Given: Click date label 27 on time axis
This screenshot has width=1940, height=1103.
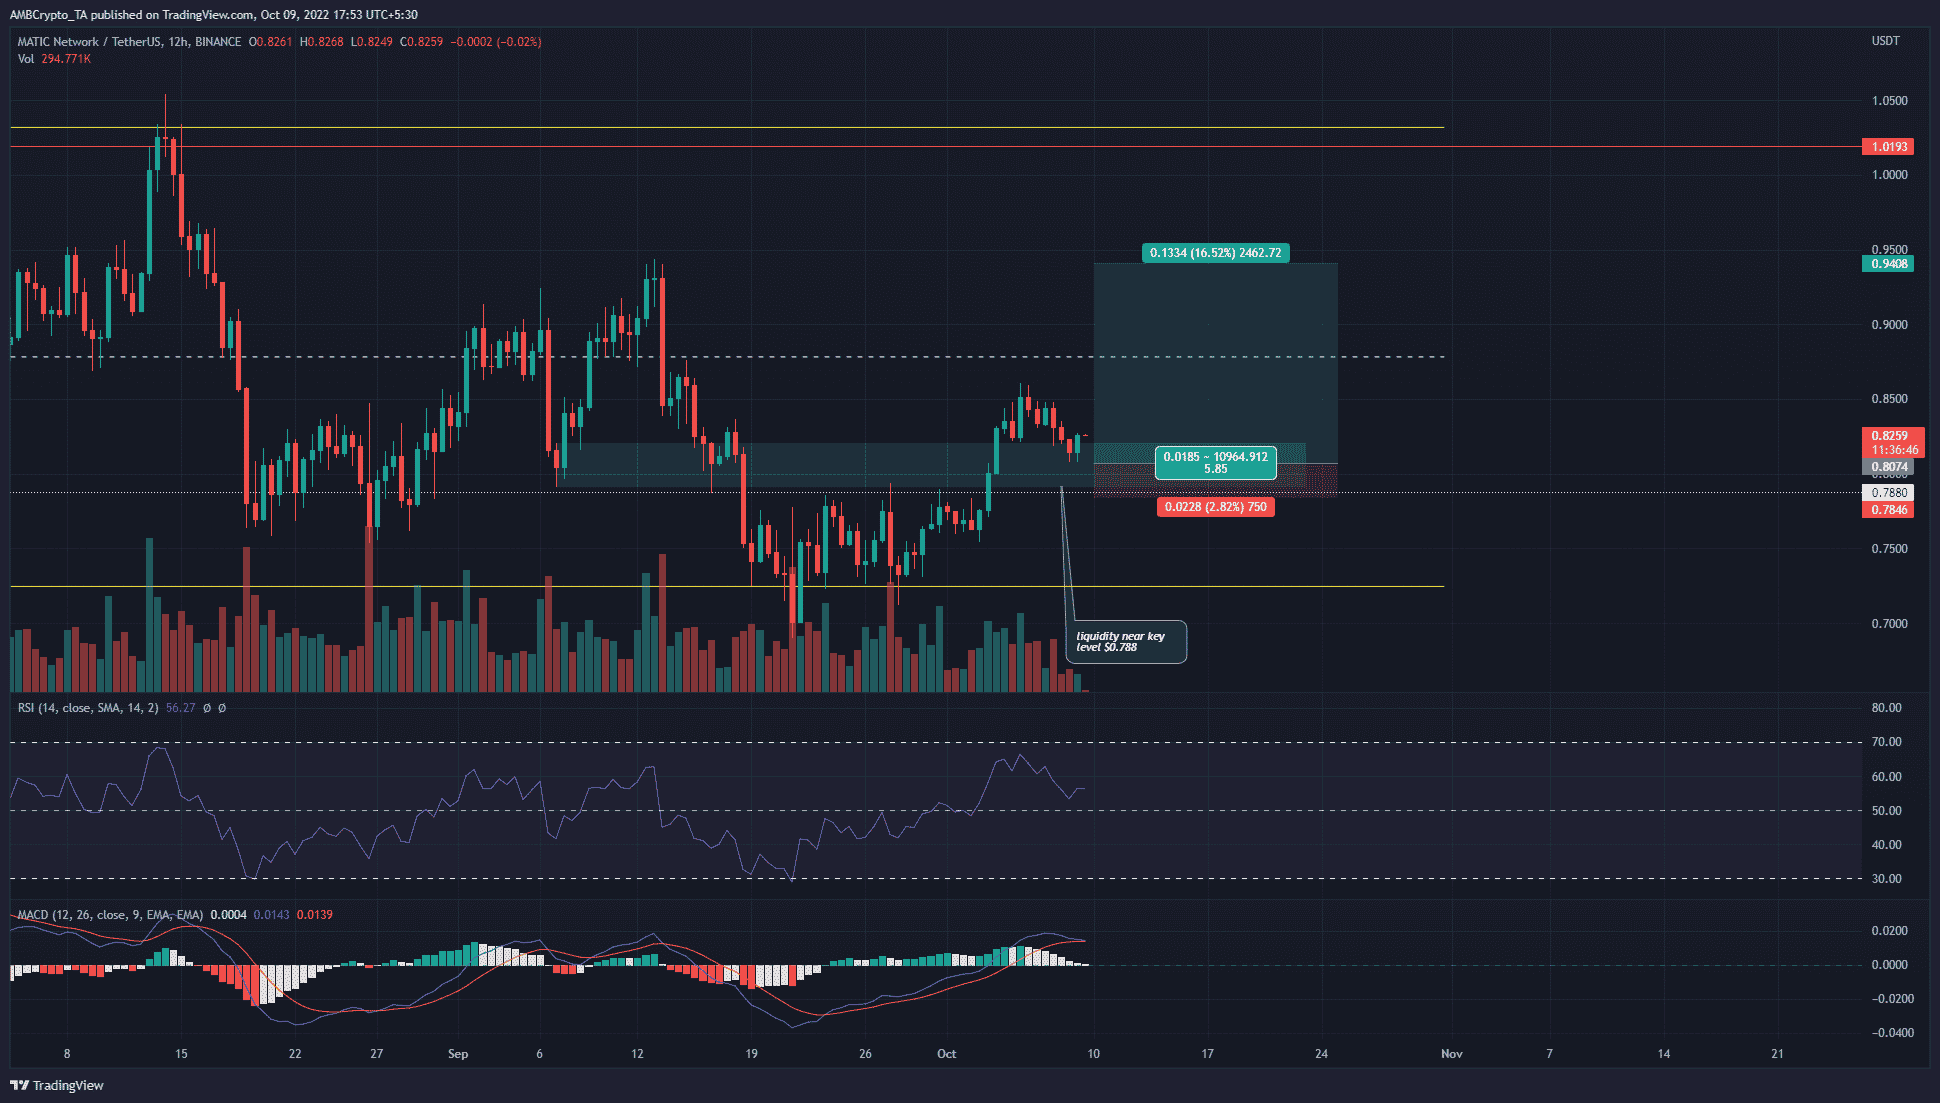Looking at the screenshot, I should point(376,1054).
